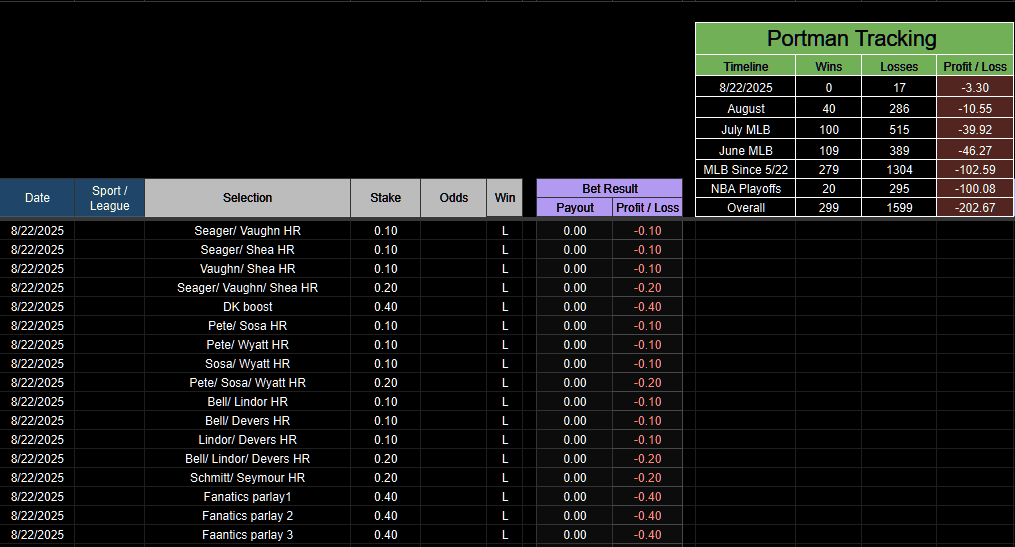
Task: Select the Odds column header
Action: coord(453,198)
